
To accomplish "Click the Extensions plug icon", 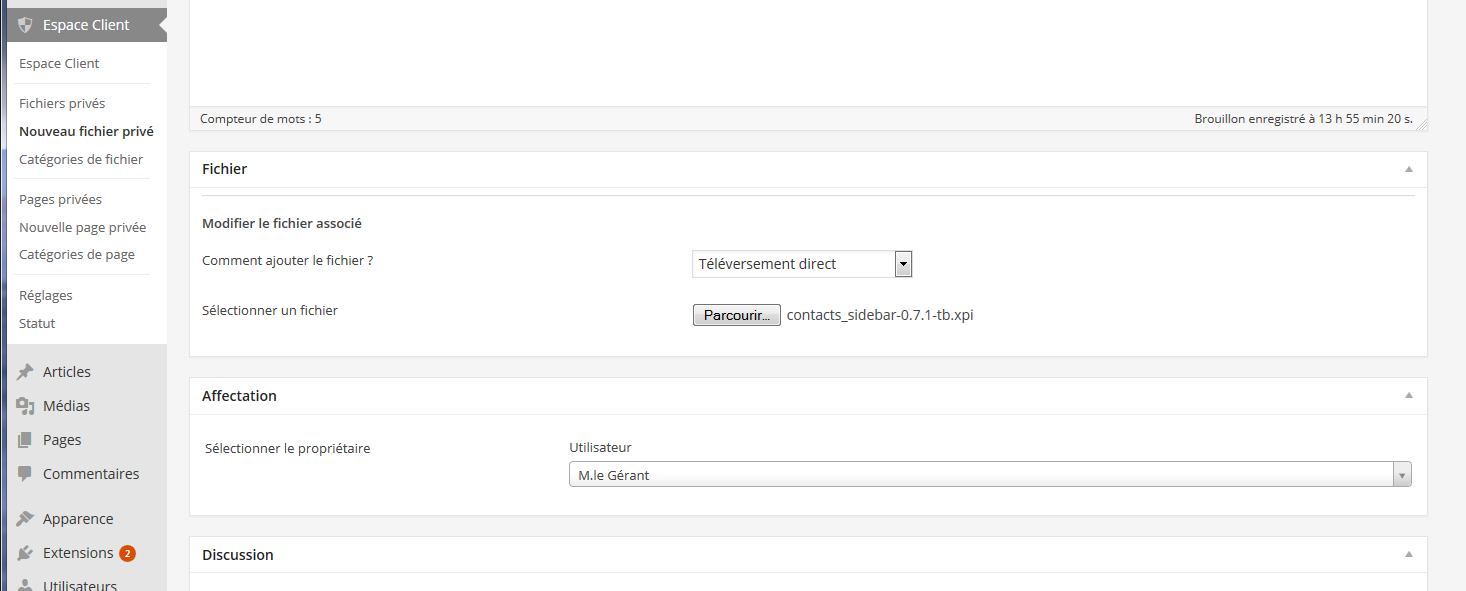I will (25, 553).
